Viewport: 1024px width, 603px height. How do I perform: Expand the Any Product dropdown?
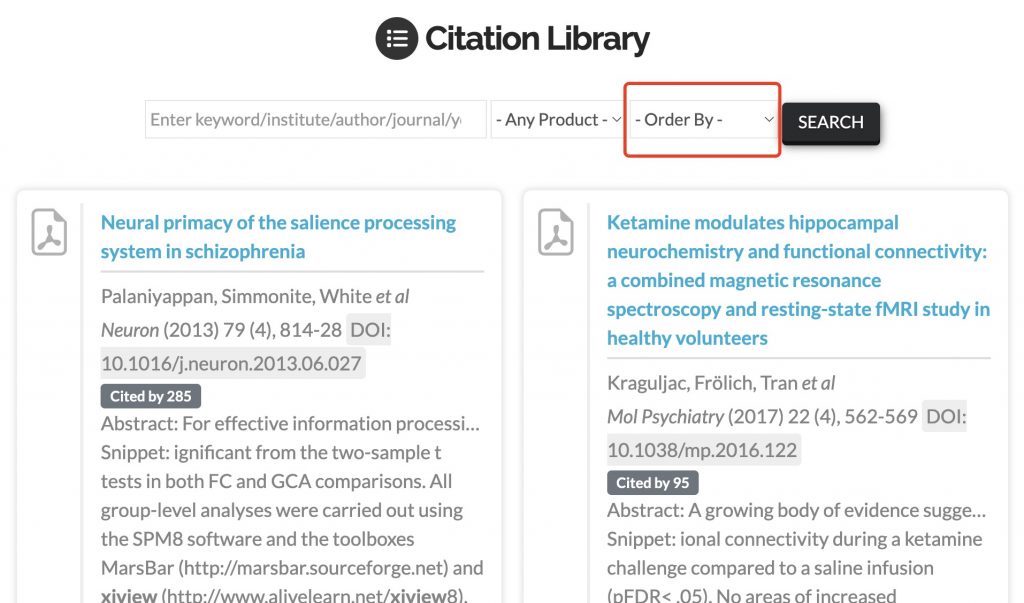558,120
